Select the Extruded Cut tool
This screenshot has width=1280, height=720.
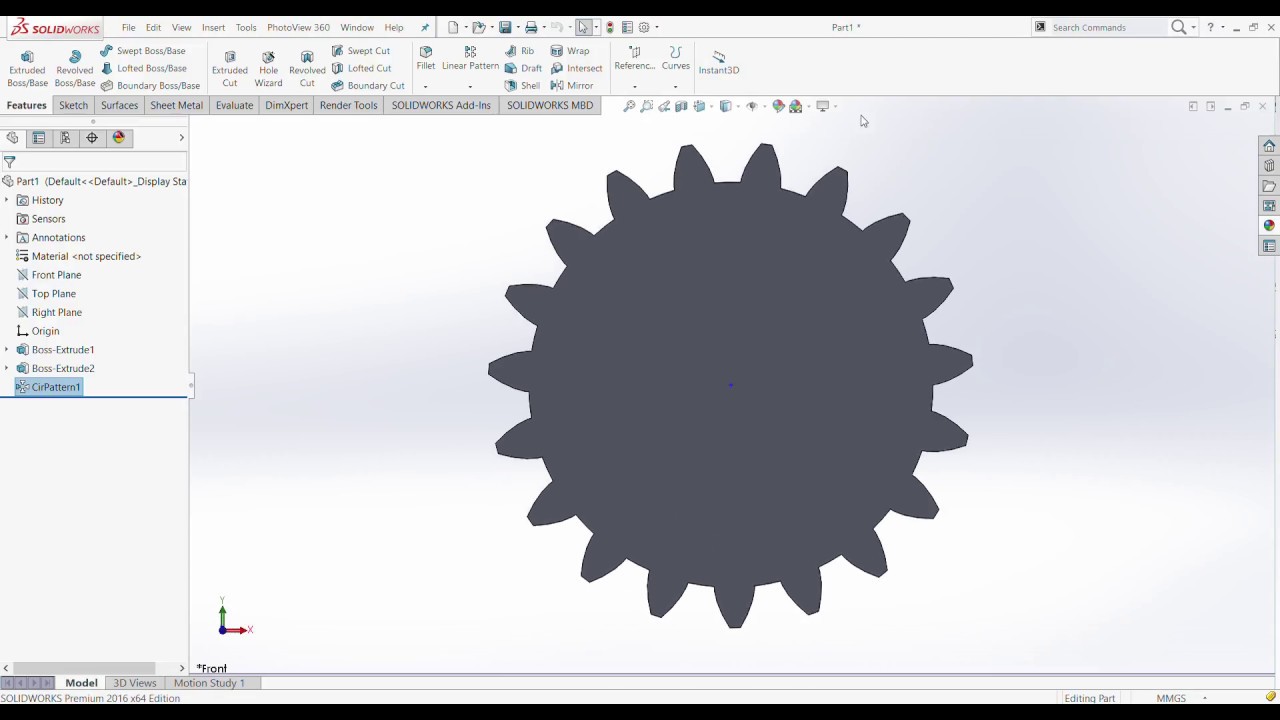pyautogui.click(x=230, y=69)
